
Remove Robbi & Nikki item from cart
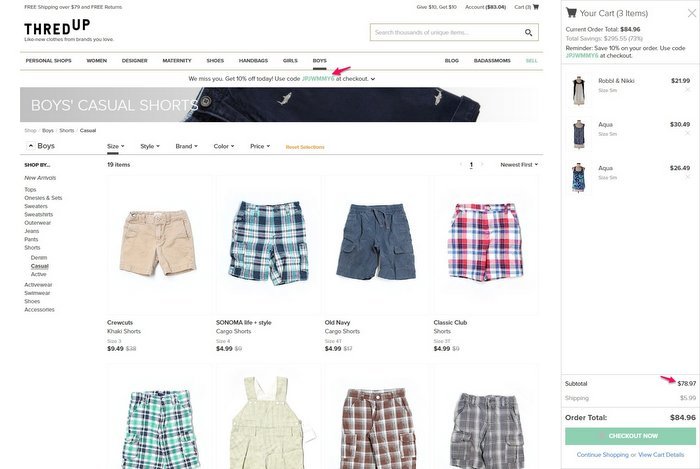click(688, 90)
